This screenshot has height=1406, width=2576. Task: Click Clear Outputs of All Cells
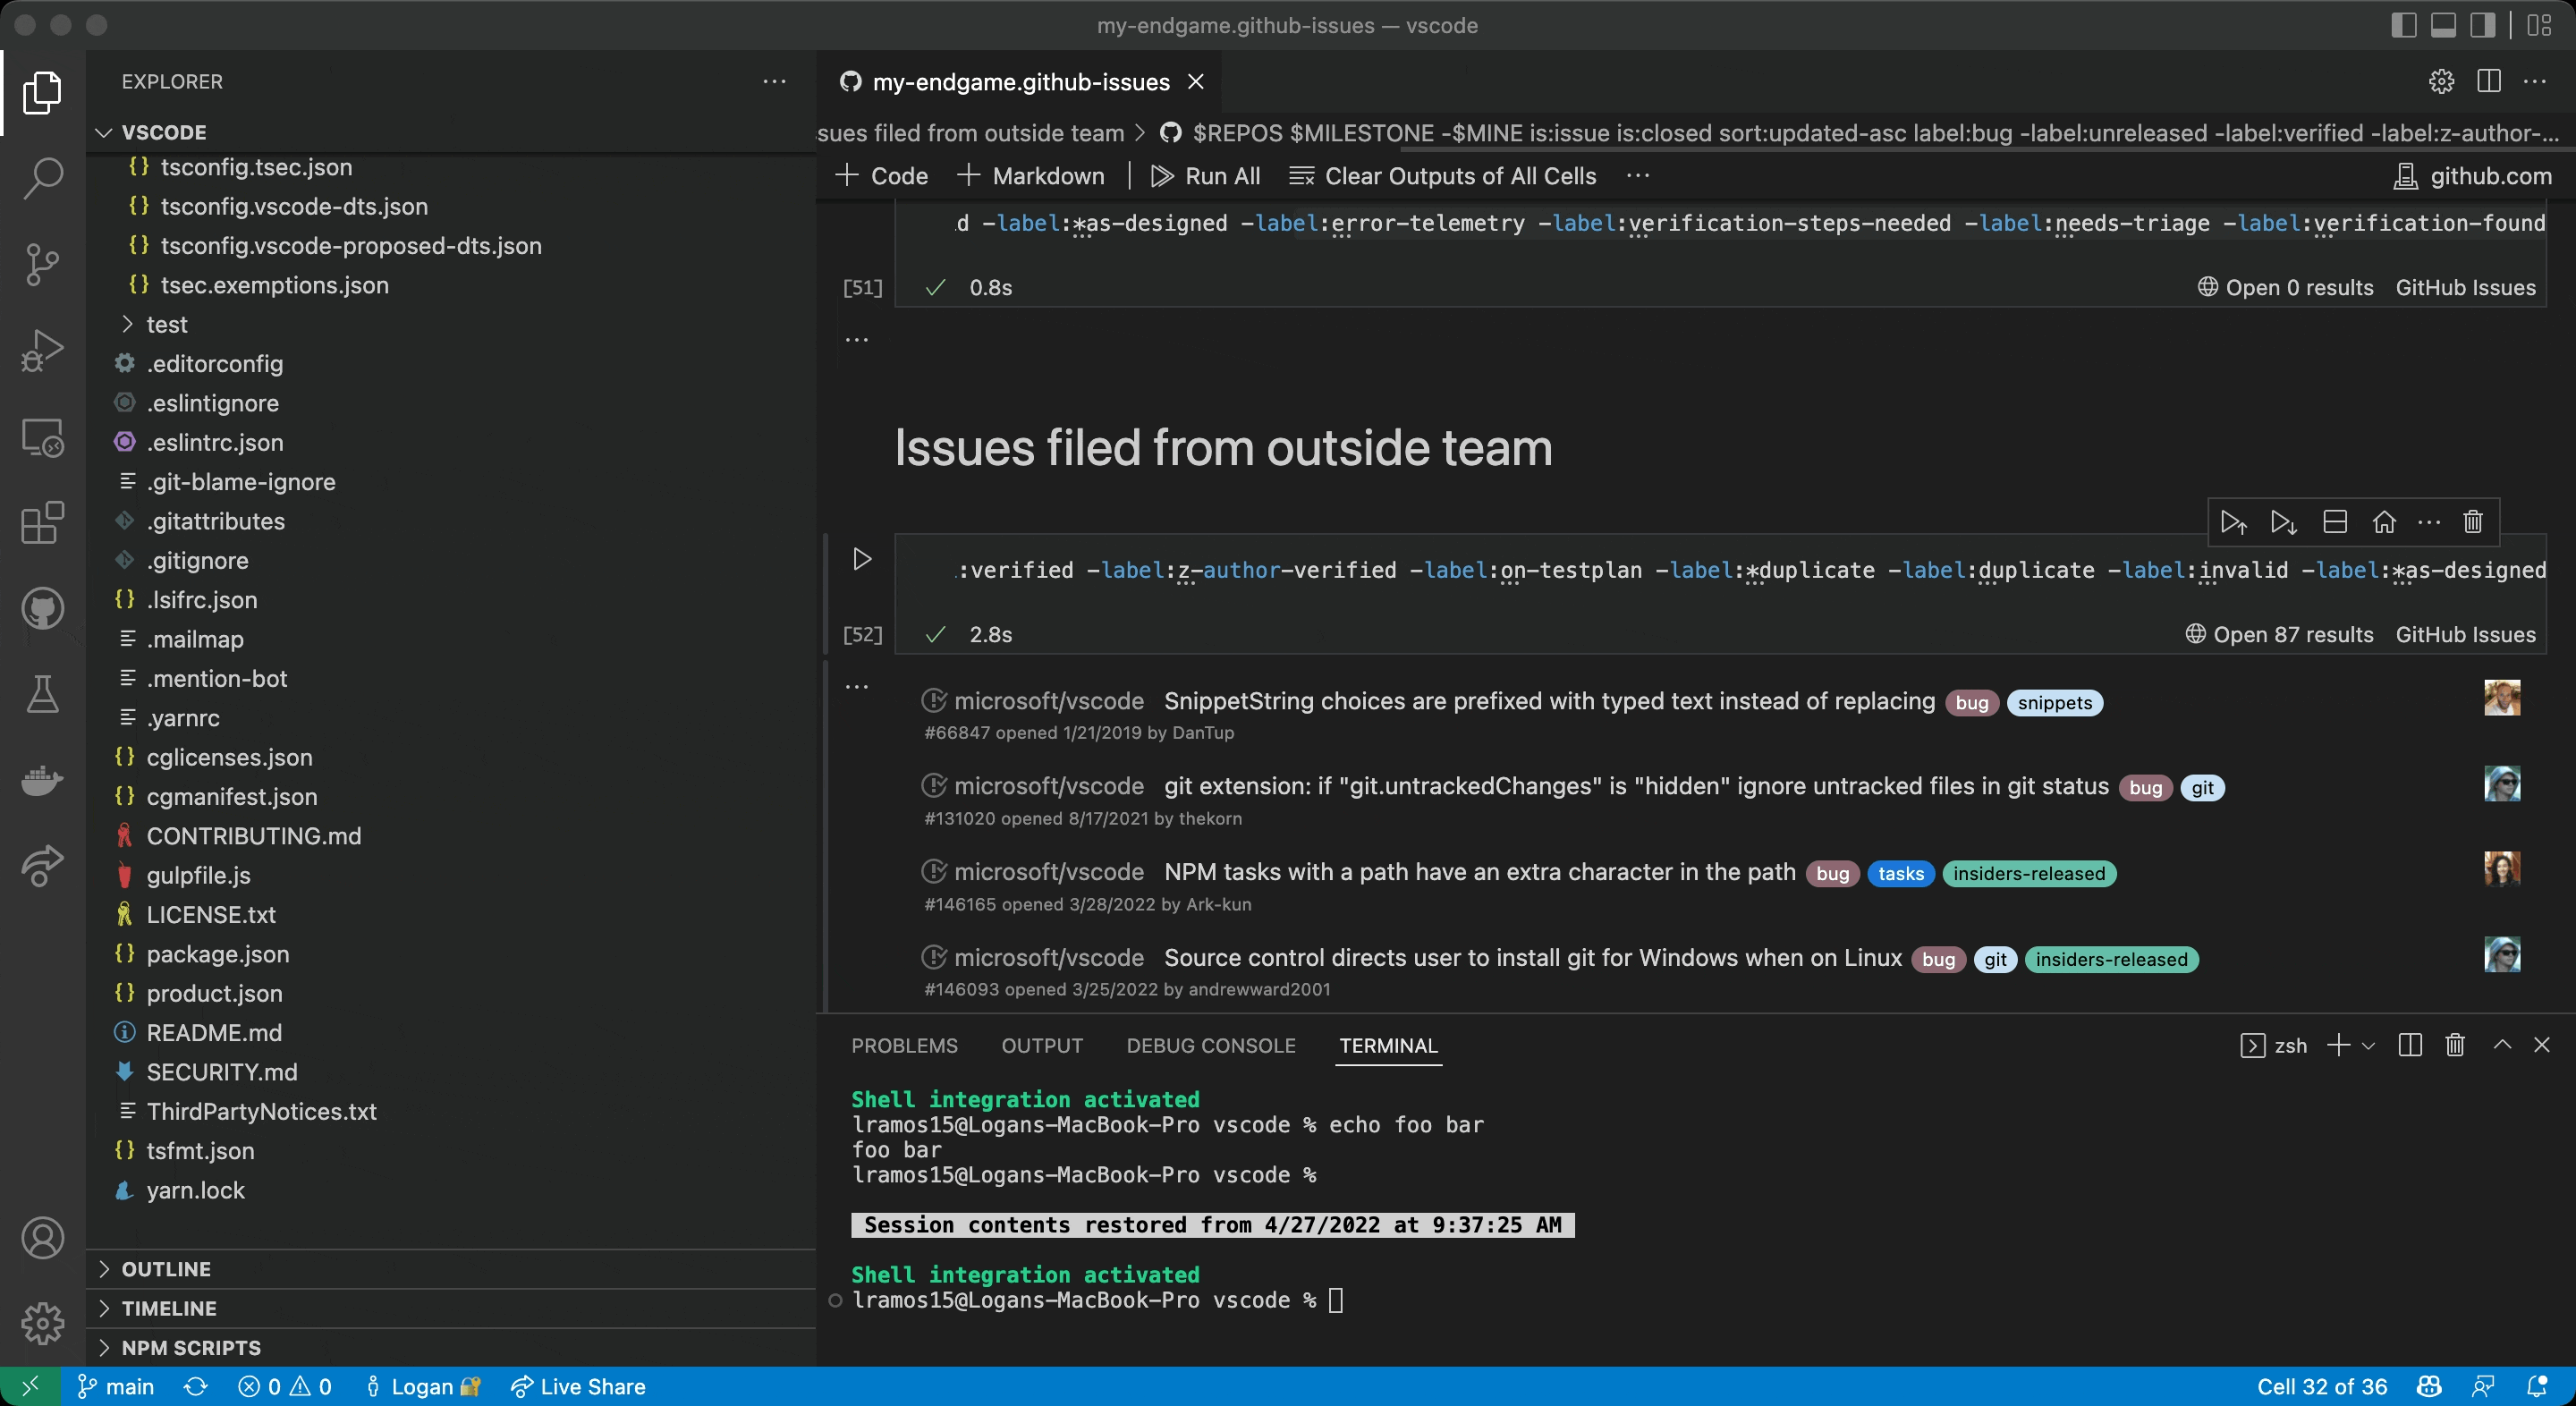(x=1443, y=176)
